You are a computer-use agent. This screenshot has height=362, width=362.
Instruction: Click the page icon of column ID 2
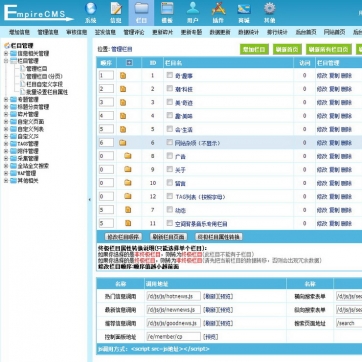tap(123, 89)
